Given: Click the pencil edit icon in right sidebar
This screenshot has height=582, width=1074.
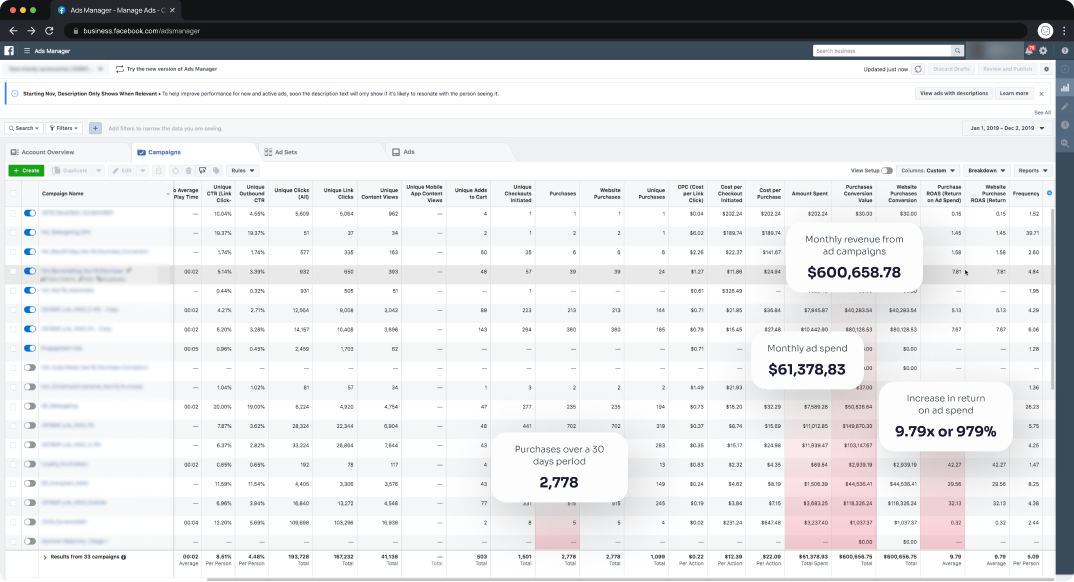Looking at the screenshot, I should [1064, 106].
